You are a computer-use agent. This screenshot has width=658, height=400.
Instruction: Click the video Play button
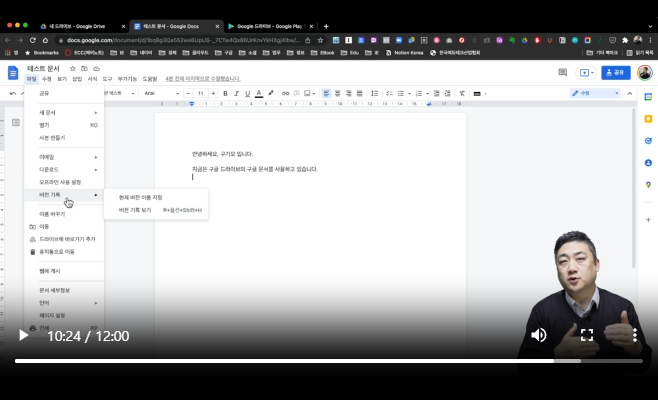tap(23, 335)
